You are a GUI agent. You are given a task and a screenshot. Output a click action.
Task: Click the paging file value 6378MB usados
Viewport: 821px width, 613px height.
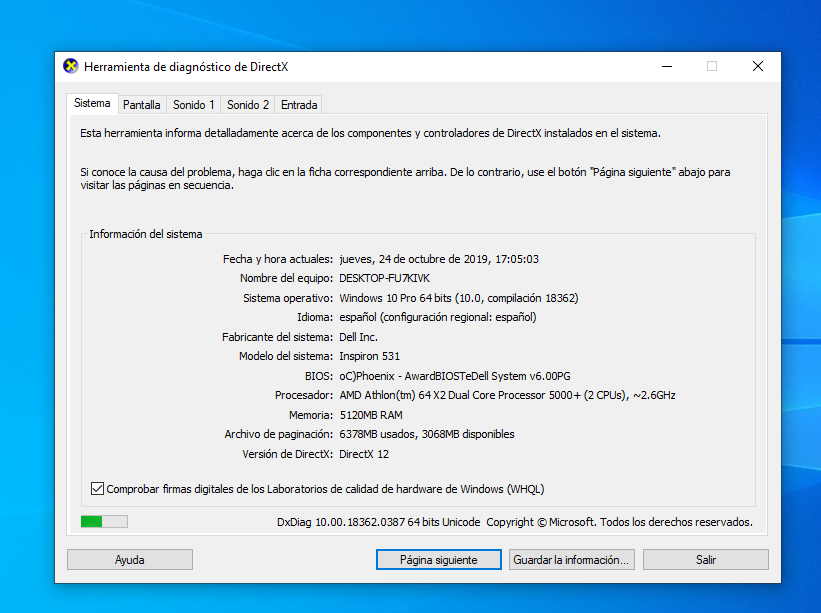[427, 434]
